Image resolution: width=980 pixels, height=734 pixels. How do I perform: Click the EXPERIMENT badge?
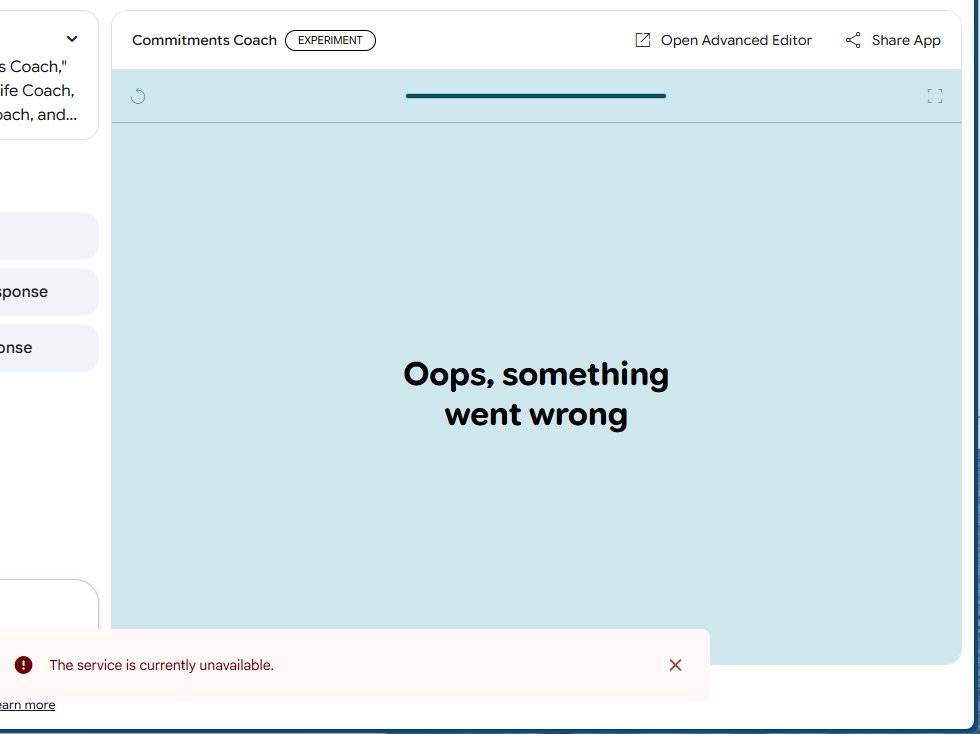click(x=330, y=40)
